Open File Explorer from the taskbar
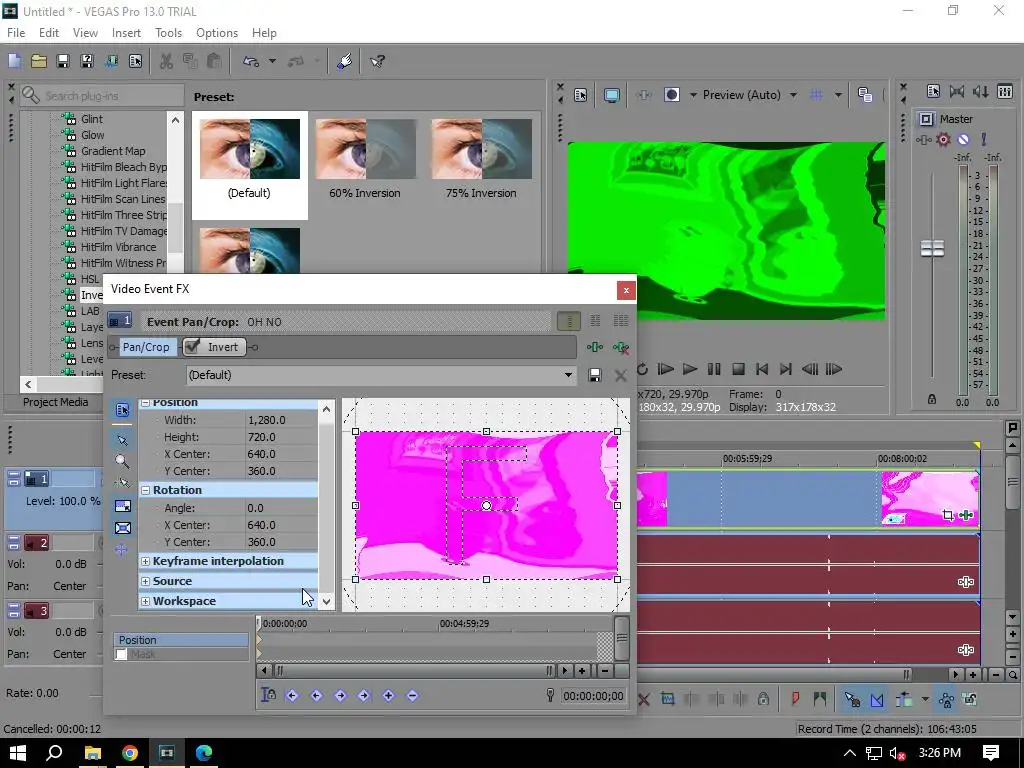This screenshot has width=1024, height=768. (93, 753)
